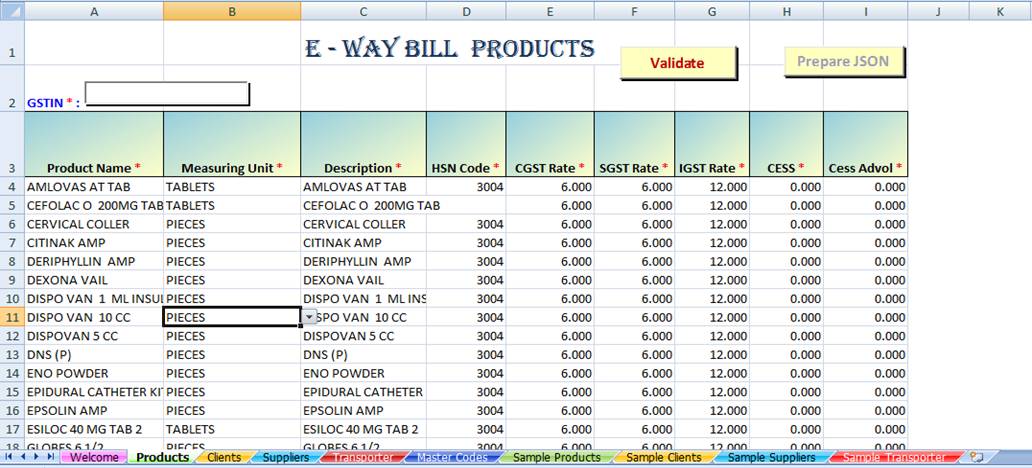The image size is (1032, 468).
Task: Select the ENO POWDER product name cell
Action: (93, 373)
